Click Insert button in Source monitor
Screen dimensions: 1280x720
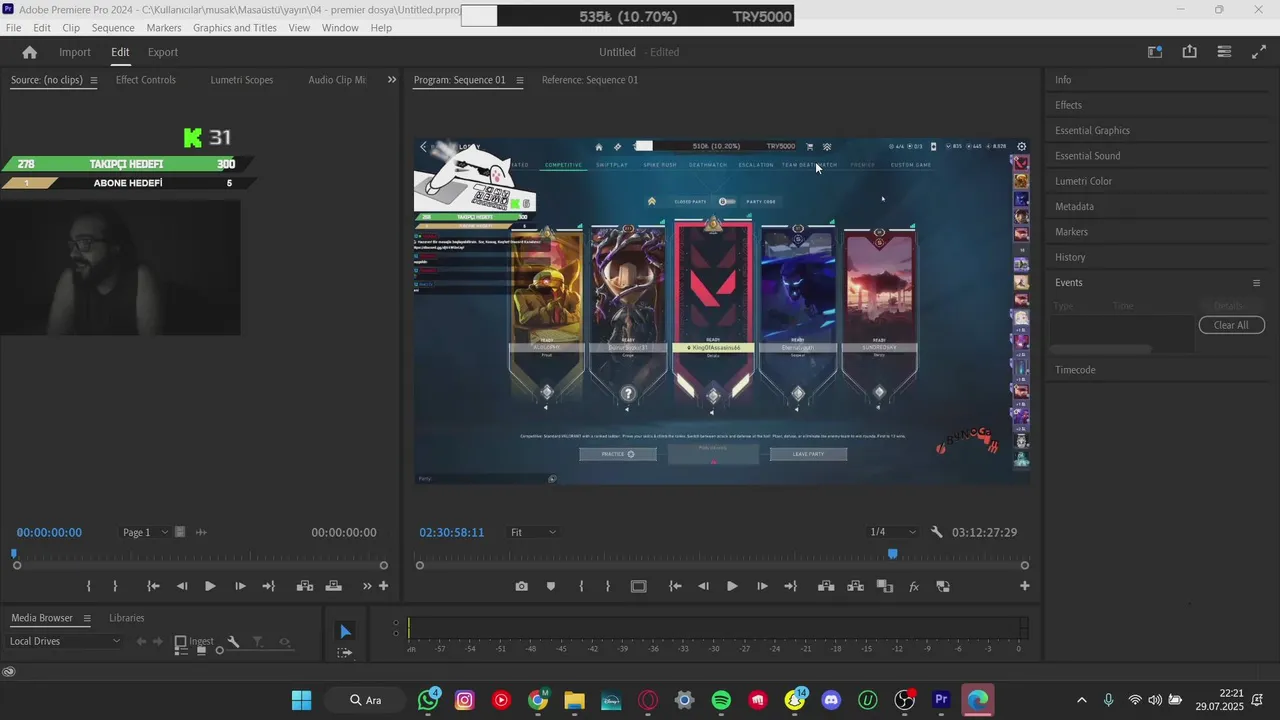coord(305,586)
